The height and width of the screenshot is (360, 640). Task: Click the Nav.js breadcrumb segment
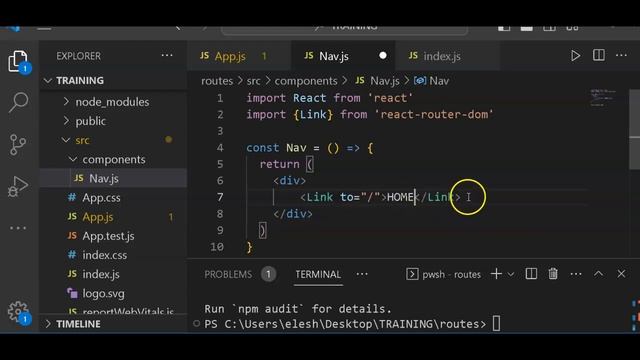click(378, 81)
